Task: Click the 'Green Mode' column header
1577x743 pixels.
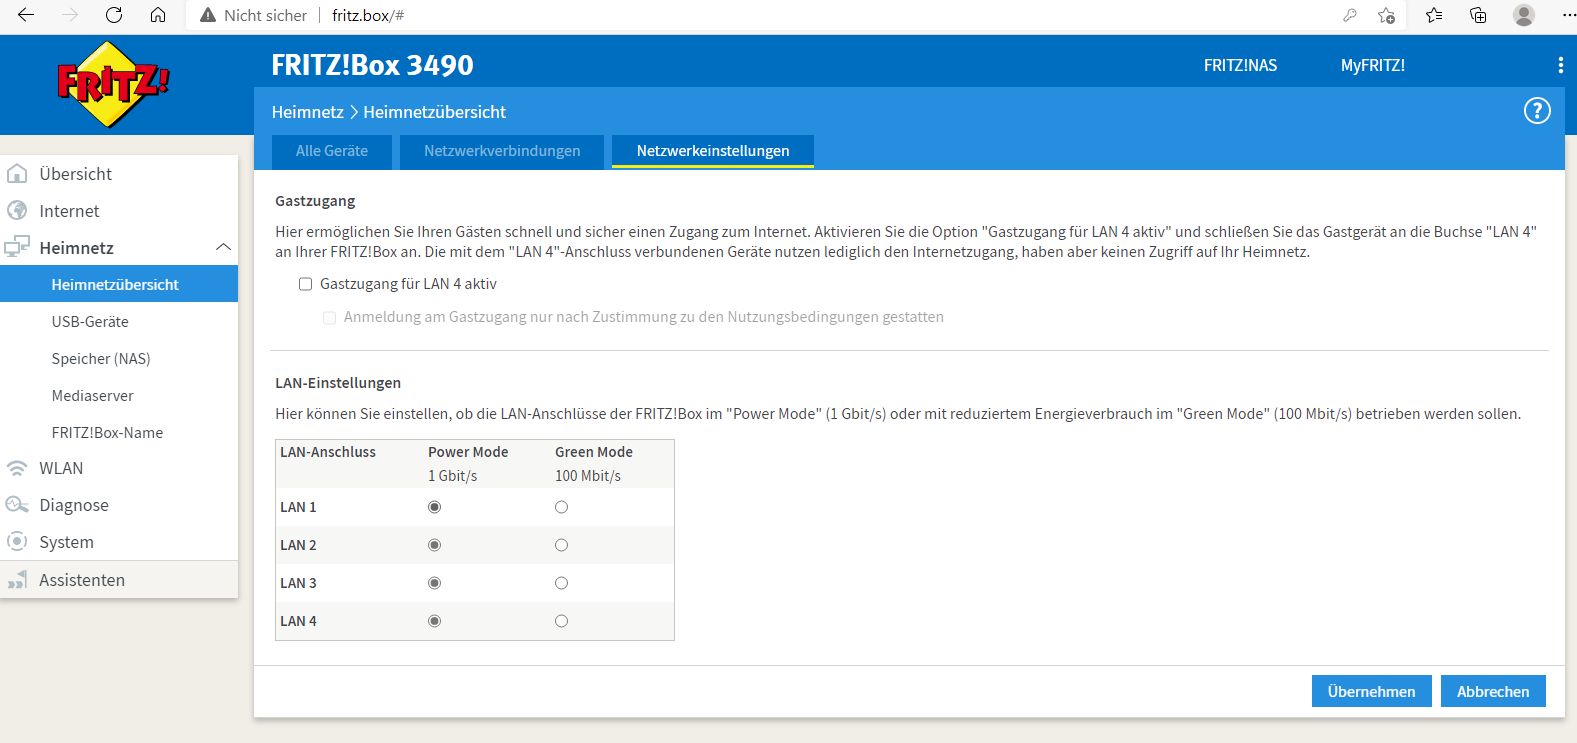Action: point(594,452)
